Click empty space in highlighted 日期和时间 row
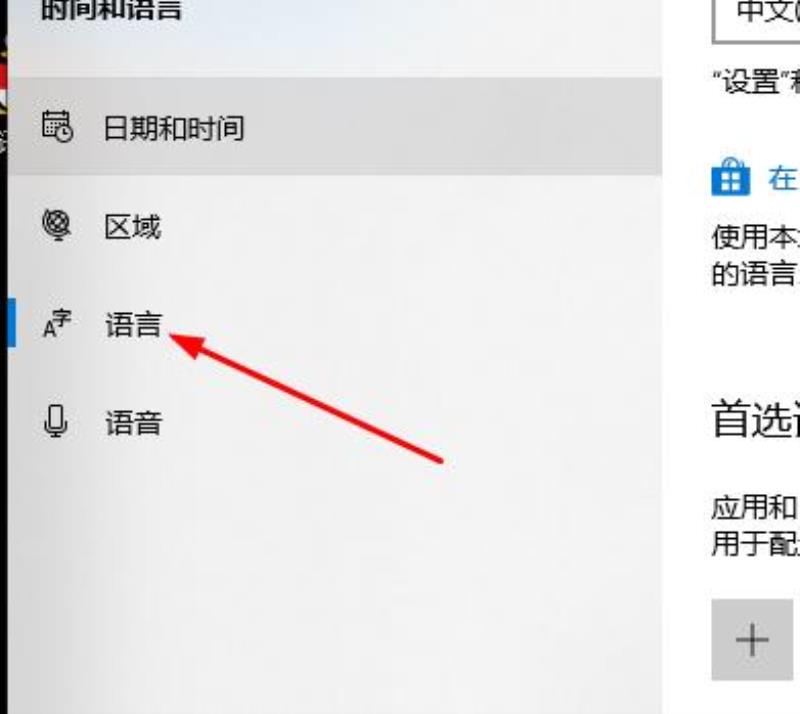This screenshot has width=800, height=714. tap(449, 127)
